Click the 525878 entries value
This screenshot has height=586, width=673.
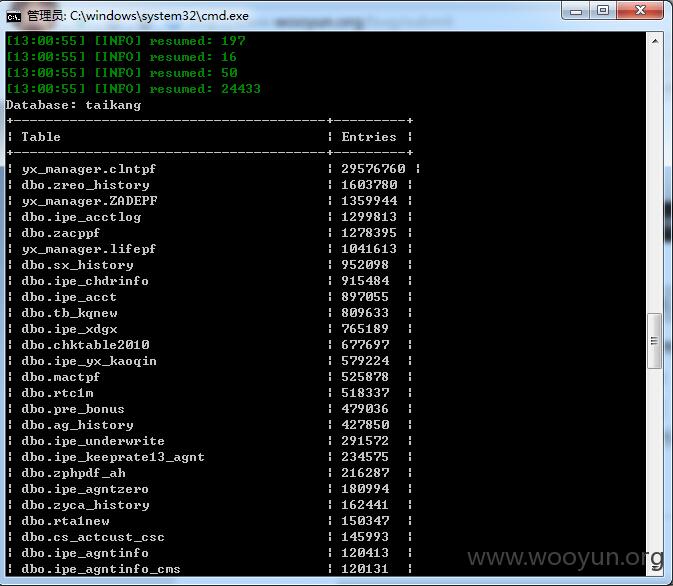(365, 377)
